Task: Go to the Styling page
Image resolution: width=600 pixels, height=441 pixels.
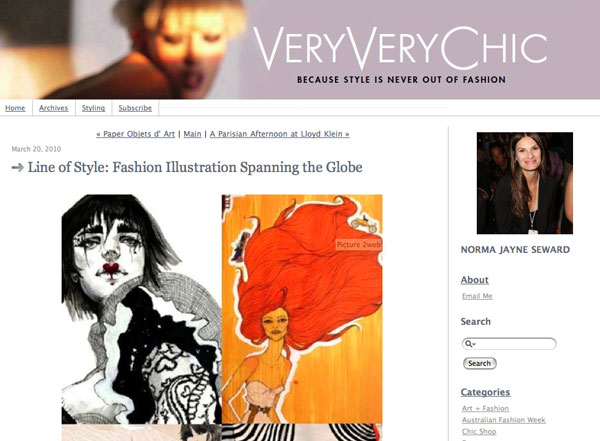Action: pos(93,108)
